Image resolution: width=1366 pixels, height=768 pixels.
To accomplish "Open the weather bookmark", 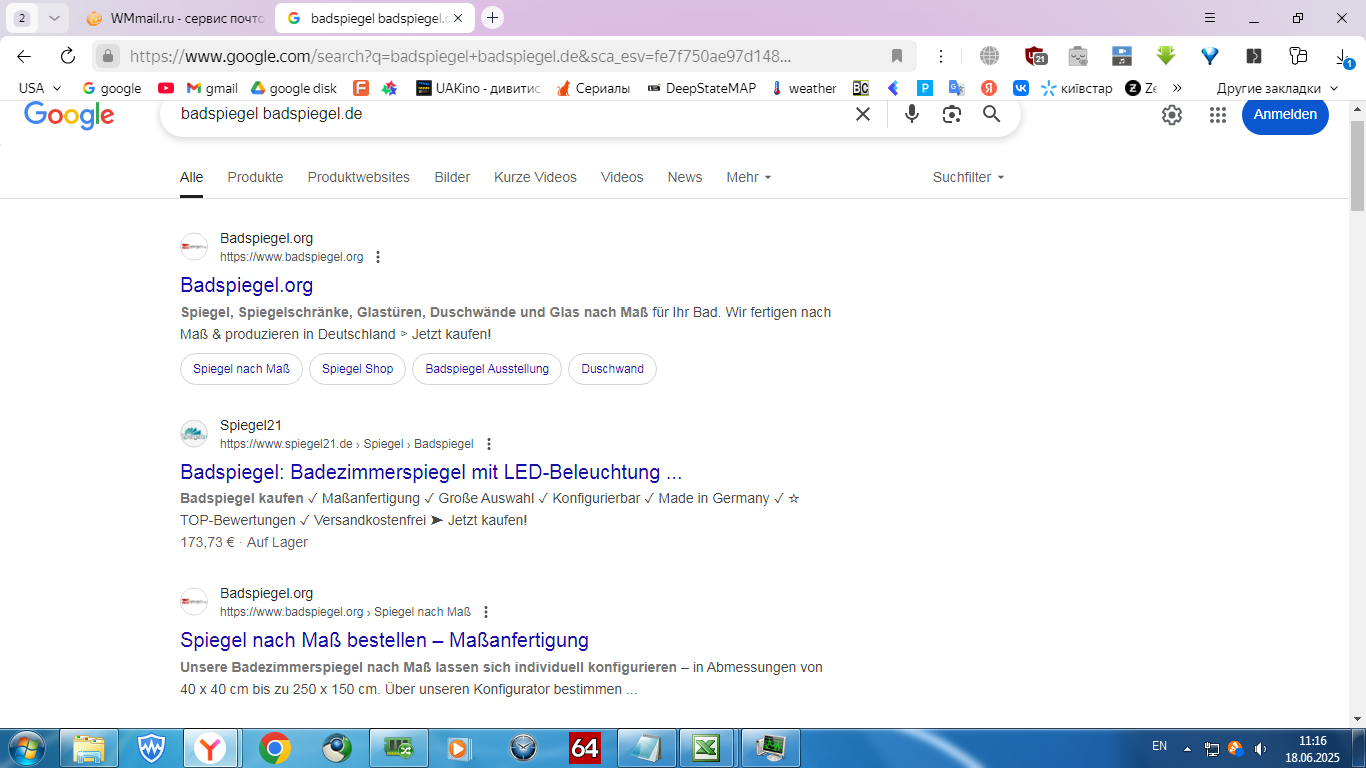I will 804,88.
